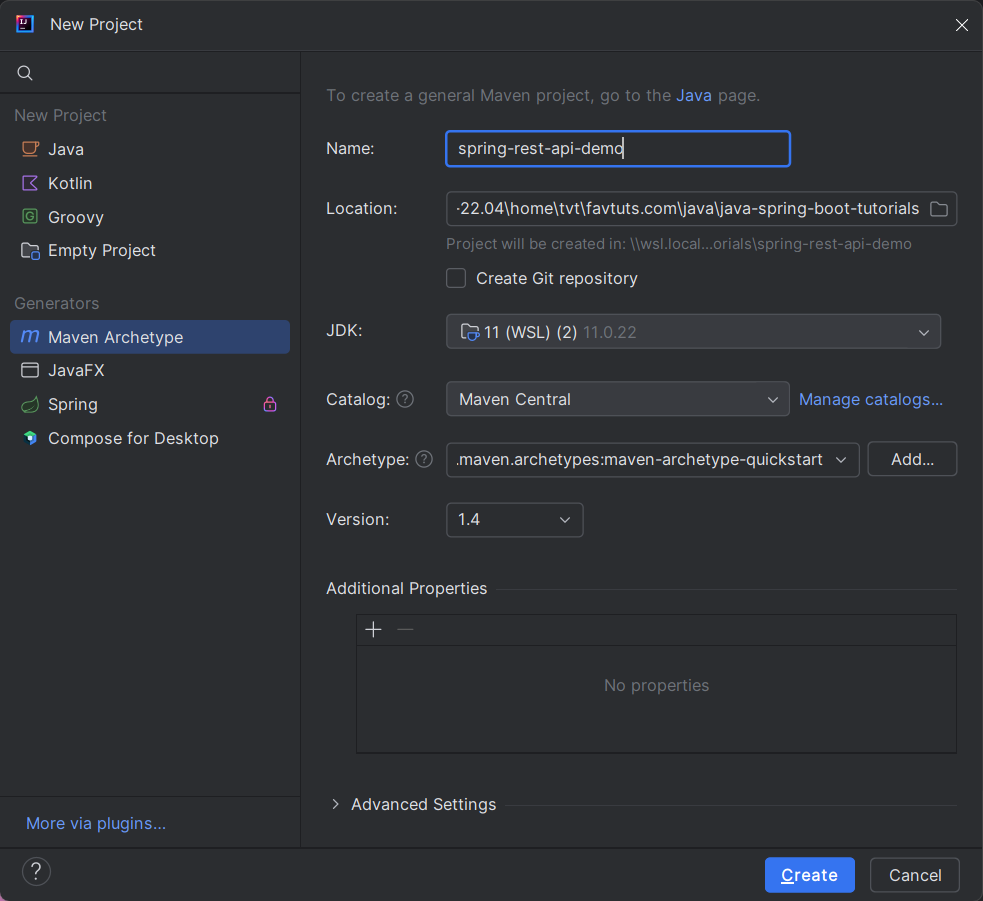The width and height of the screenshot is (983, 901).
Task: Click 'Project will be created in' hint text
Action: [679, 244]
